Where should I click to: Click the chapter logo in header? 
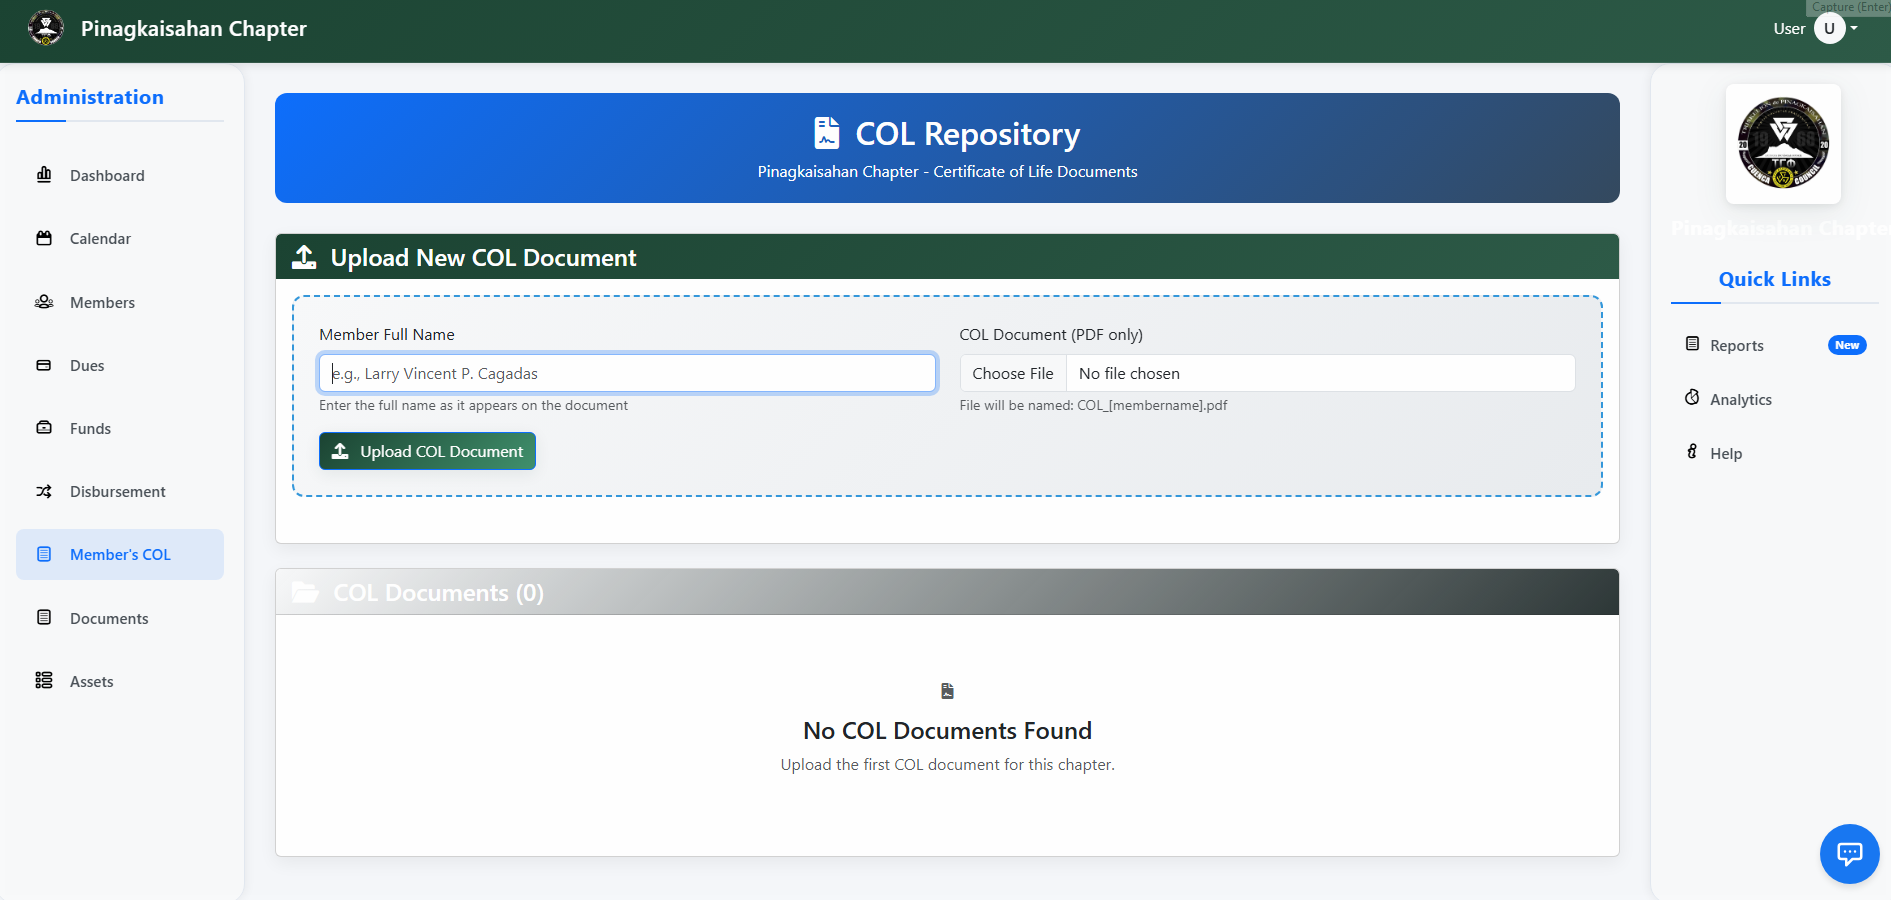46,28
